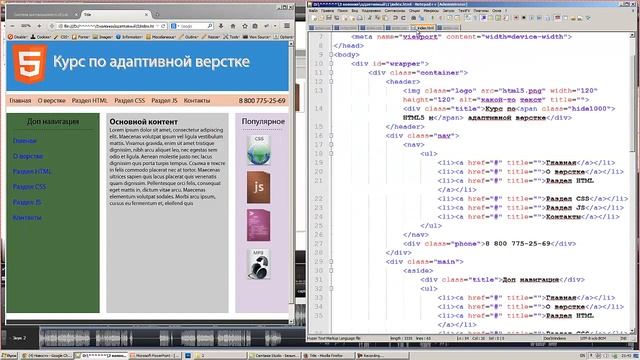
Task: Close the Title tab in Firefox
Action: tap(147, 14)
